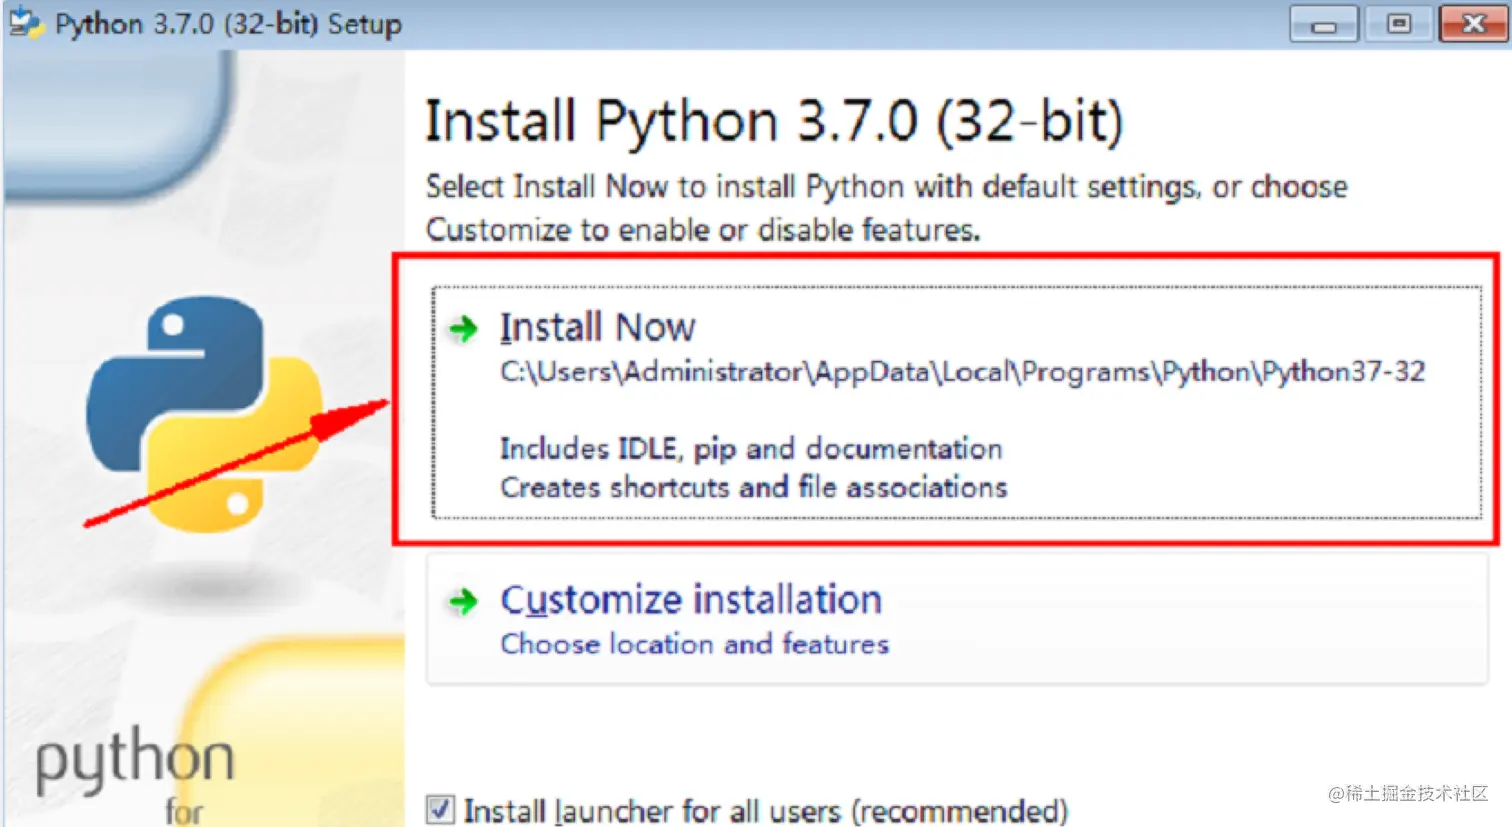Click 'Creates shortcuts and file associations' text
Viewport: 1512px width, 827px height.
[753, 487]
